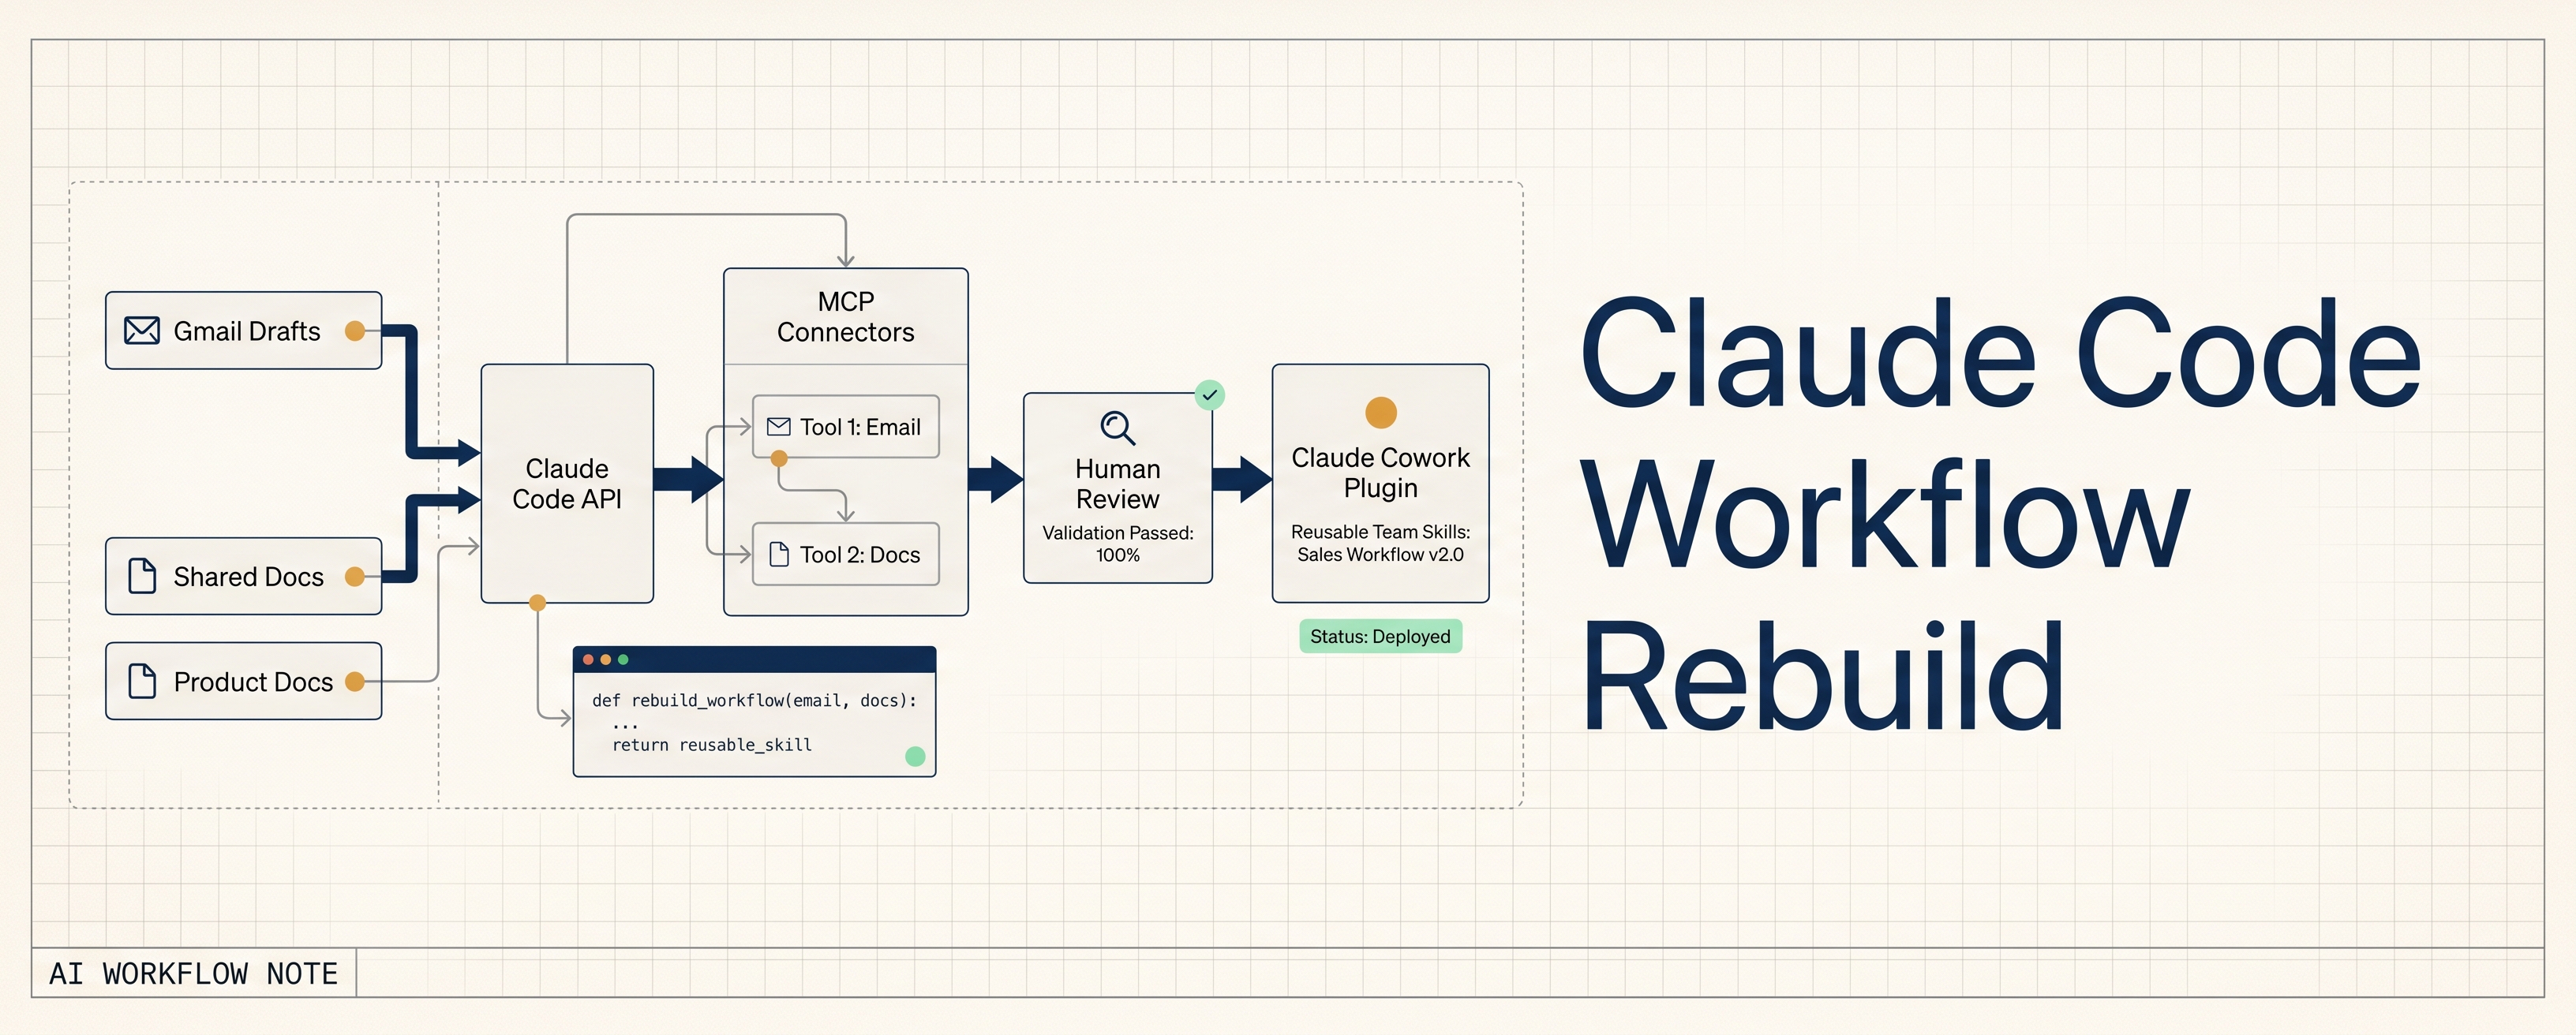Click the document icon in Tool 2: Docs
The width and height of the screenshot is (2576, 1035).
point(779,554)
